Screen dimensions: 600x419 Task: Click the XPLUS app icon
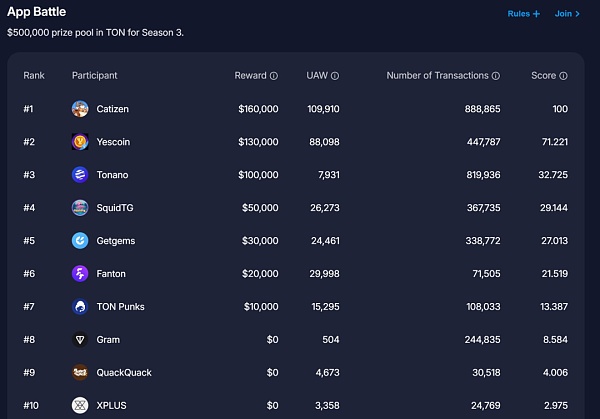pyautogui.click(x=80, y=405)
